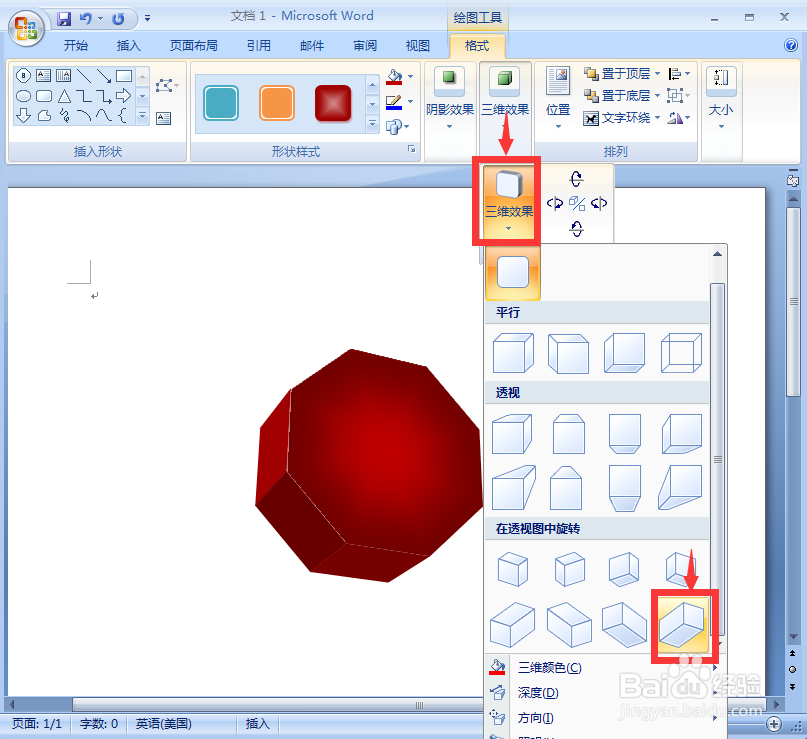Select the red 3D octagon shape

370,466
